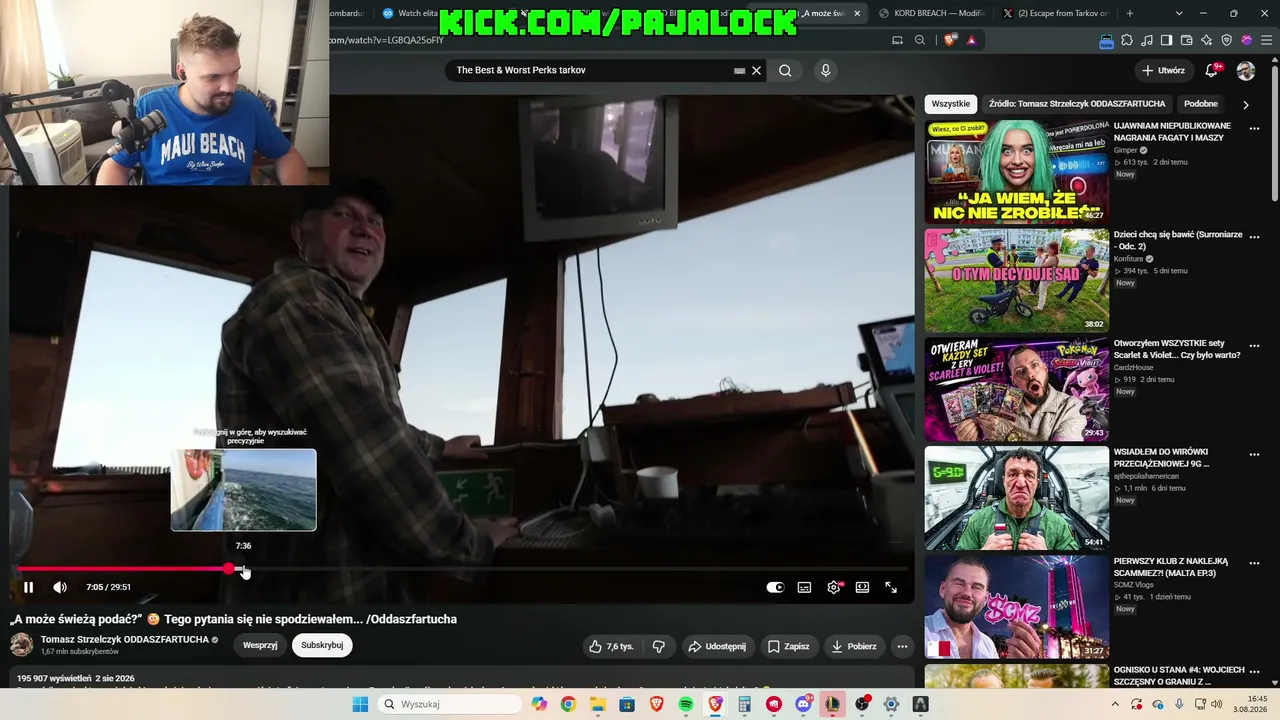The width and height of the screenshot is (1280, 720).
Task: Open the Leo AI sparkle icon
Action: (1207, 40)
